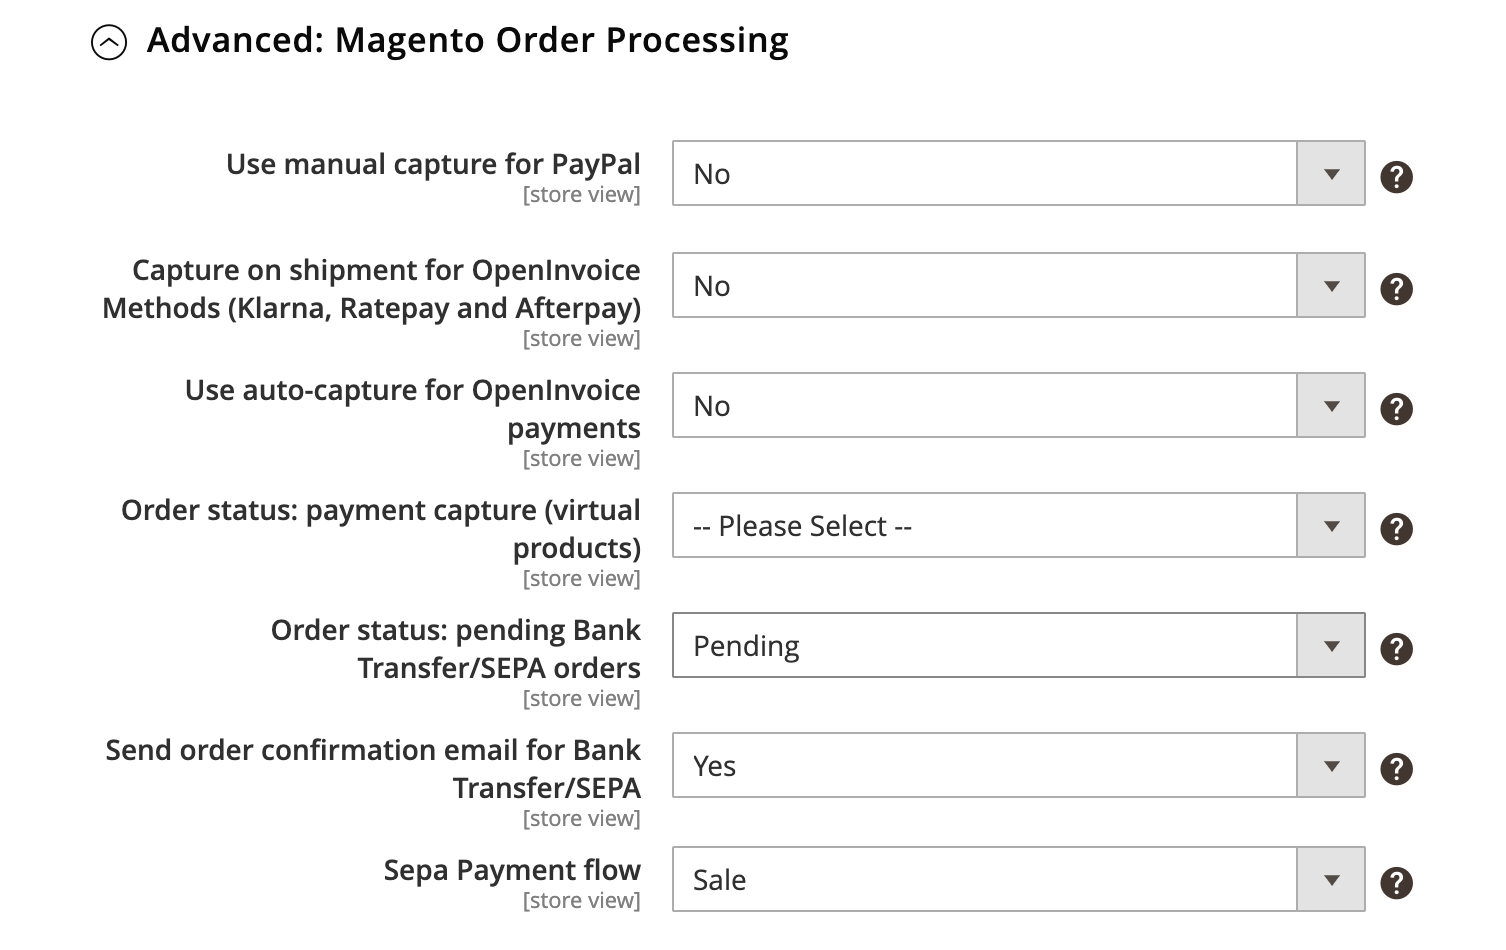This screenshot has height=950, width=1506.
Task: Expand the Capture on shipment for OpenInvoice dropdown
Action: (x=1330, y=285)
